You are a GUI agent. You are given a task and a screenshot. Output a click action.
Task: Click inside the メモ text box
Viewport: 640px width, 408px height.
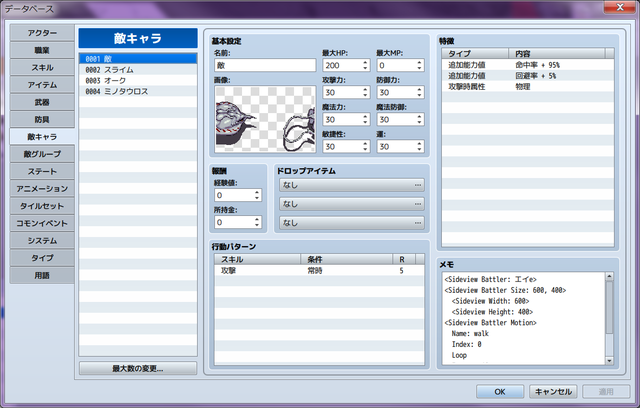[x=524, y=318]
